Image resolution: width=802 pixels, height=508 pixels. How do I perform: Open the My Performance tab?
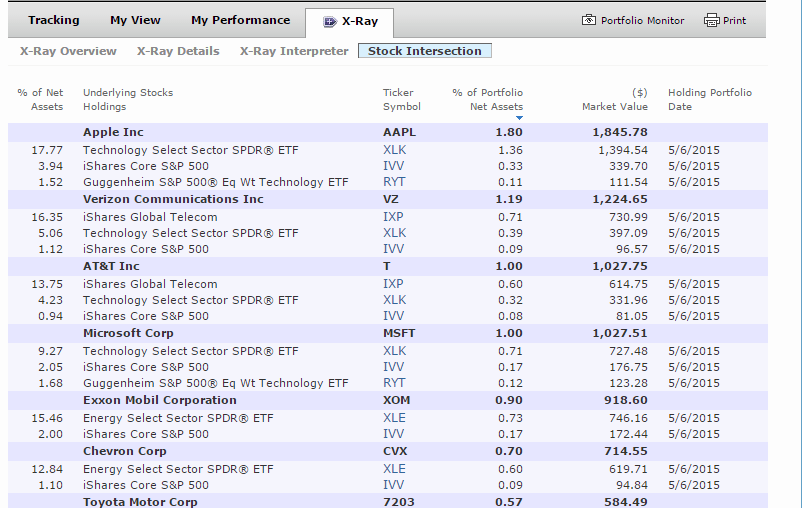click(240, 20)
